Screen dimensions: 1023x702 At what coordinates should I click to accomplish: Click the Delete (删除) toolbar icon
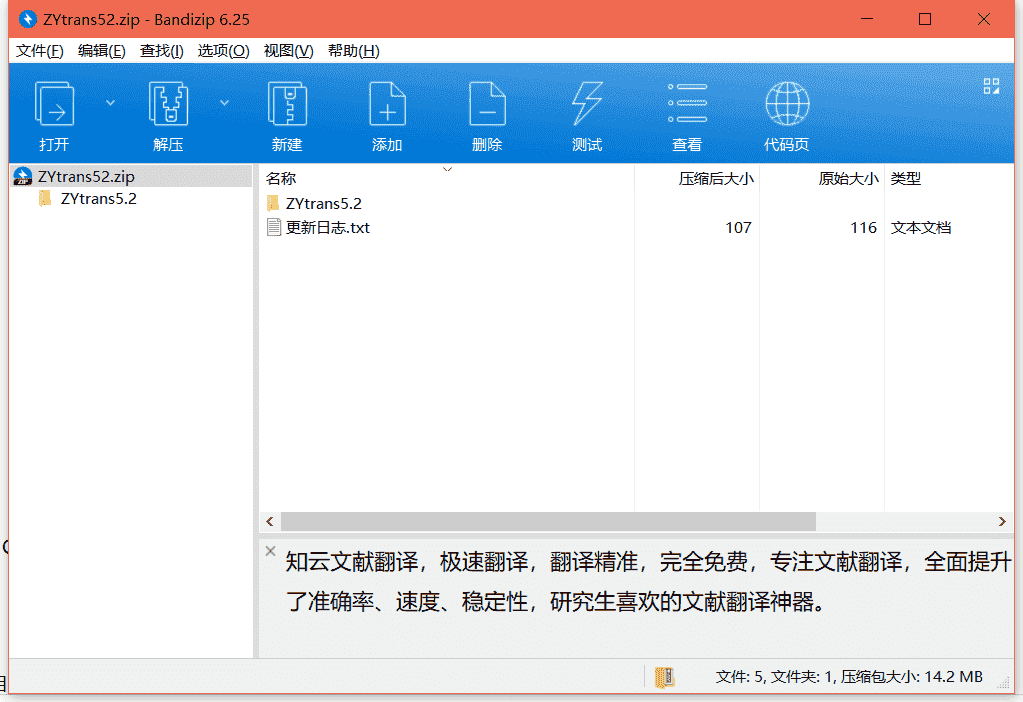487,104
